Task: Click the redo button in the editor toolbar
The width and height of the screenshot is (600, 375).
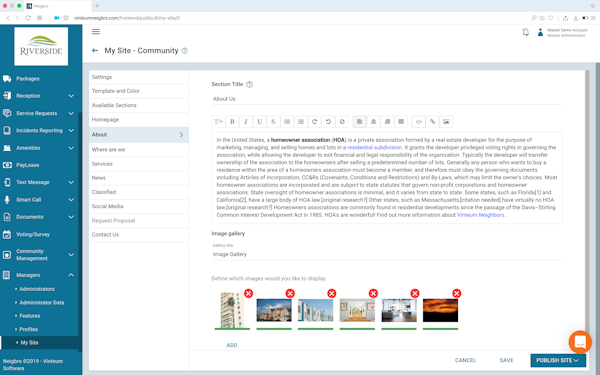Action: [315, 122]
